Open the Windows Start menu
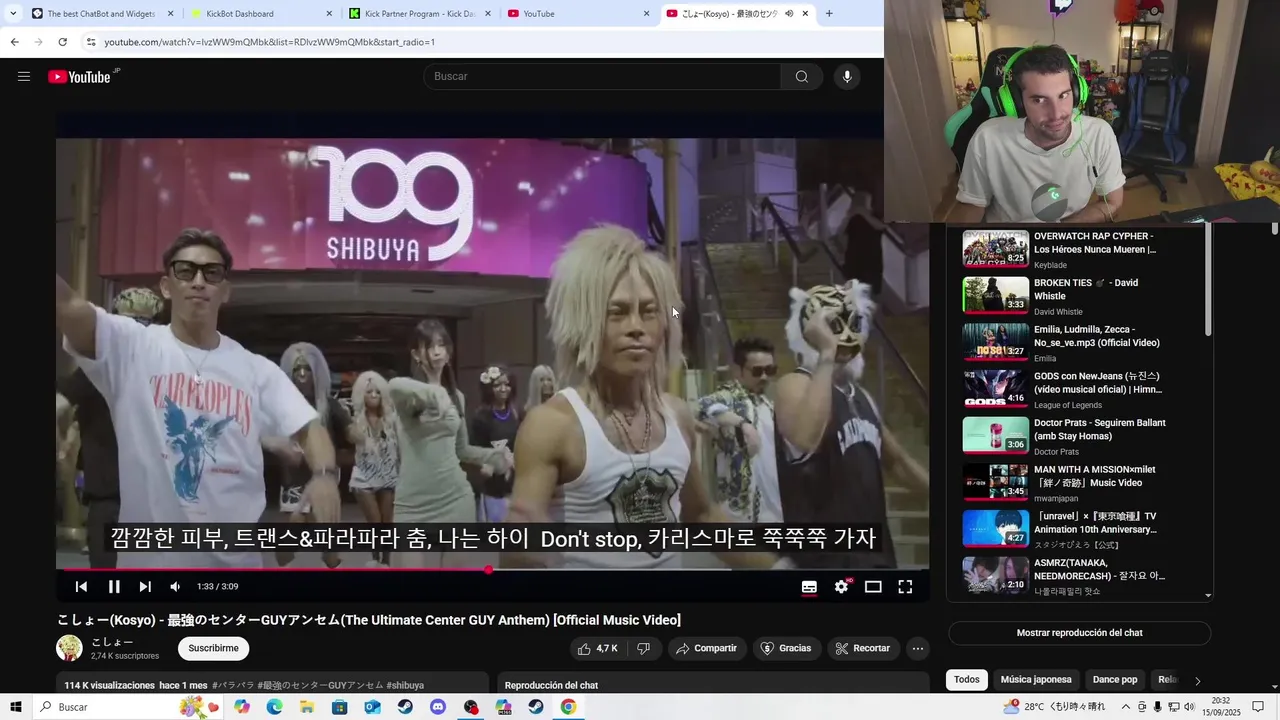This screenshot has height=720, width=1280. 16,707
